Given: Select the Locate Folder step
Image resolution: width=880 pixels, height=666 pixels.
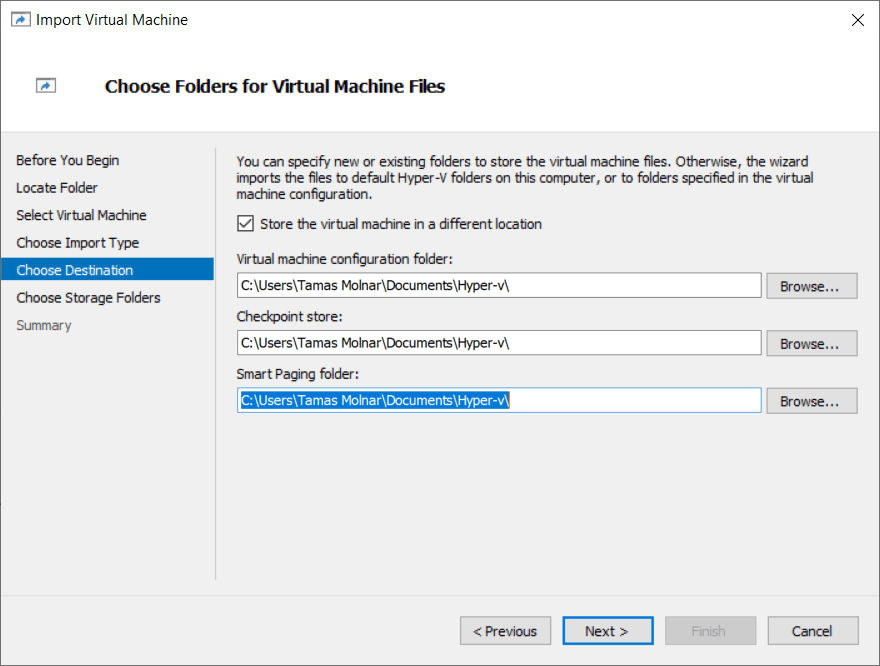Looking at the screenshot, I should (x=57, y=188).
